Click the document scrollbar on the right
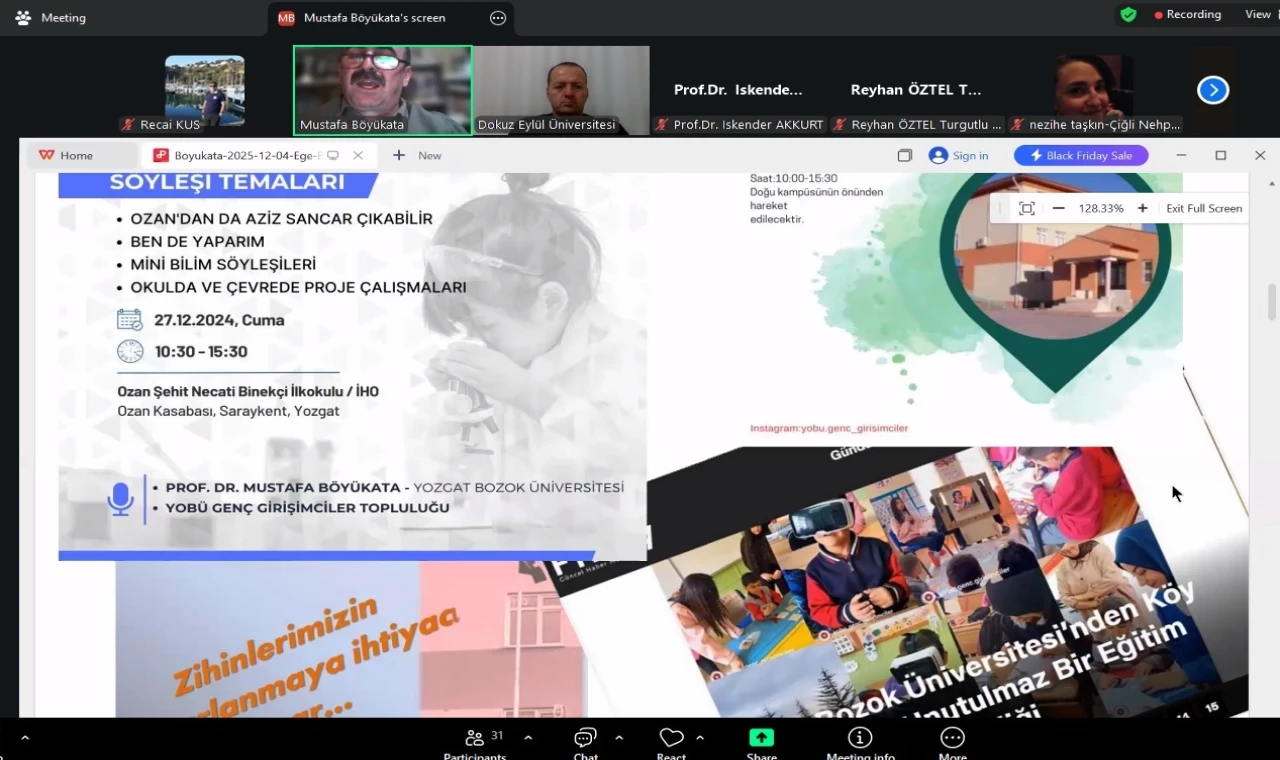Image resolution: width=1280 pixels, height=760 pixels. [1271, 300]
